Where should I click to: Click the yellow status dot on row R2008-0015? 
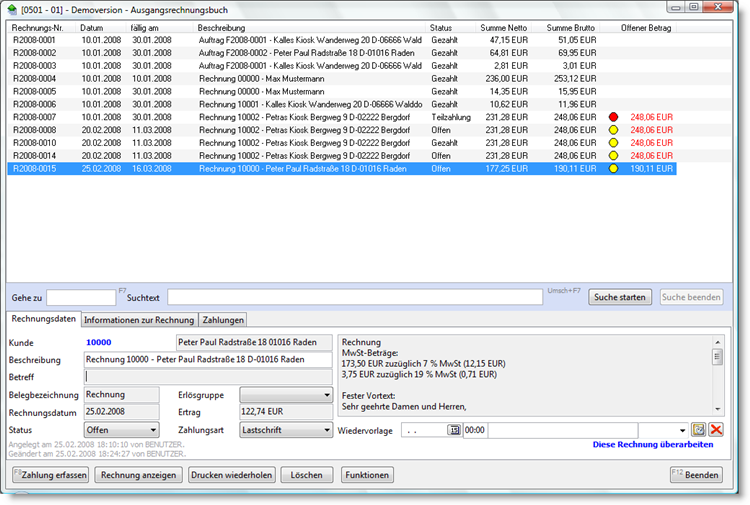pyautogui.click(x=613, y=169)
